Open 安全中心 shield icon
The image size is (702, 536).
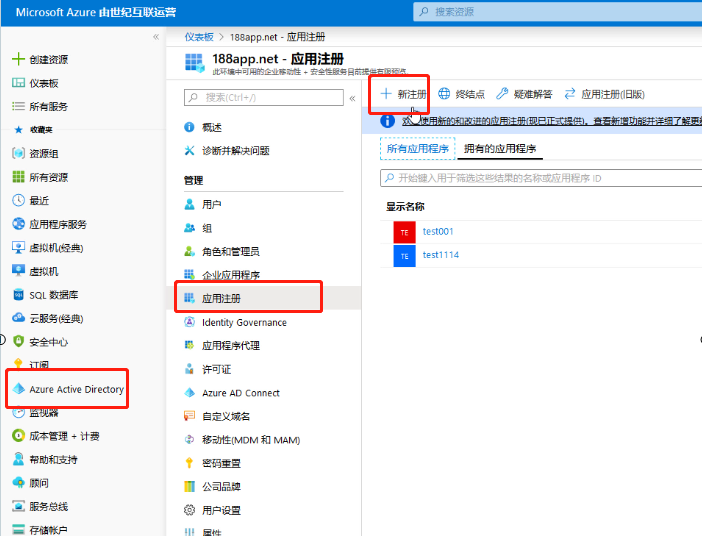pos(18,342)
